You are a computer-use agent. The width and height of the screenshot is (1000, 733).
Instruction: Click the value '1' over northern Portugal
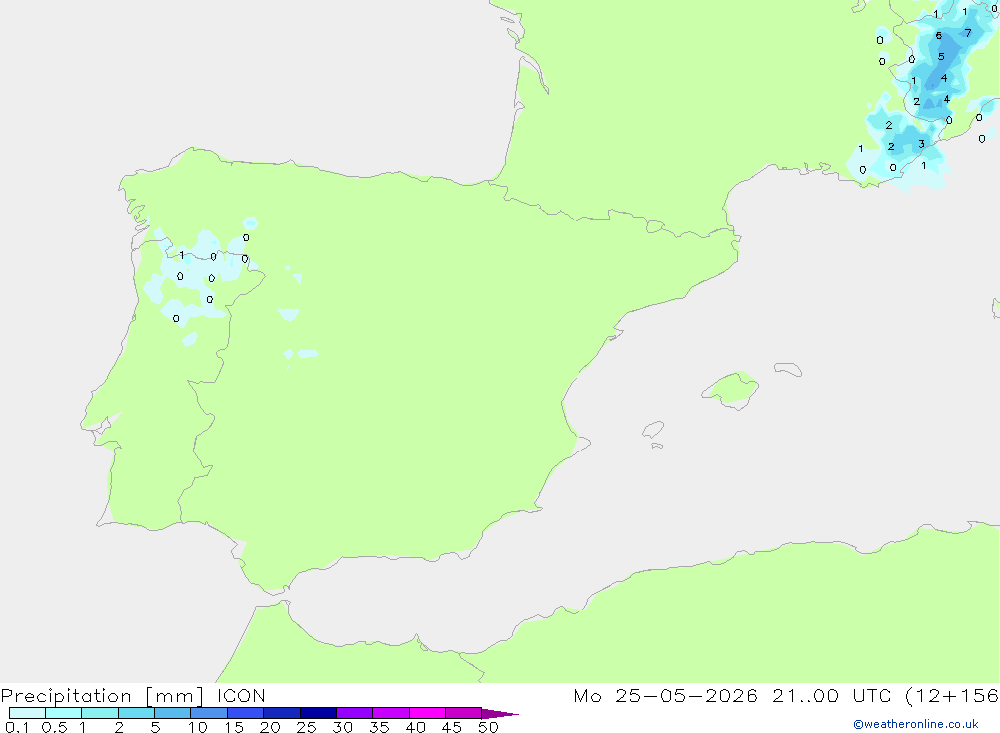tap(182, 255)
